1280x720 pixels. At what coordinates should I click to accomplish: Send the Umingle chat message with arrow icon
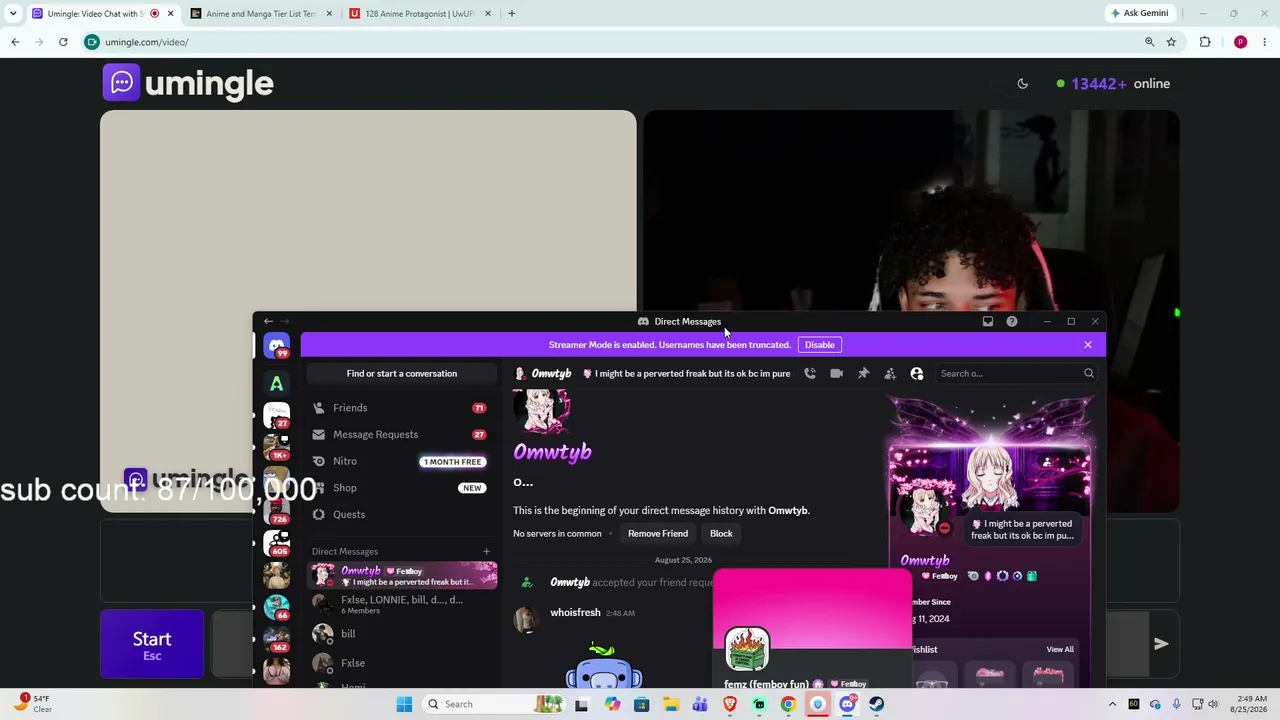(x=1161, y=644)
